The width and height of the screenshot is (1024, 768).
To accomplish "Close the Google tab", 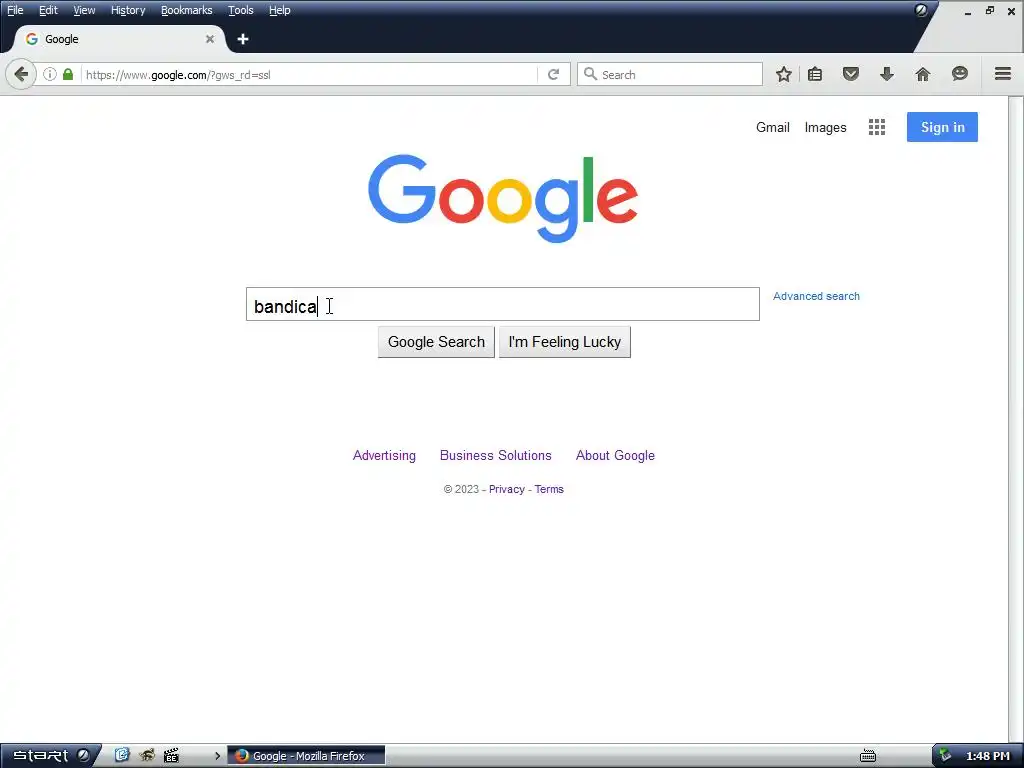I will 210,39.
